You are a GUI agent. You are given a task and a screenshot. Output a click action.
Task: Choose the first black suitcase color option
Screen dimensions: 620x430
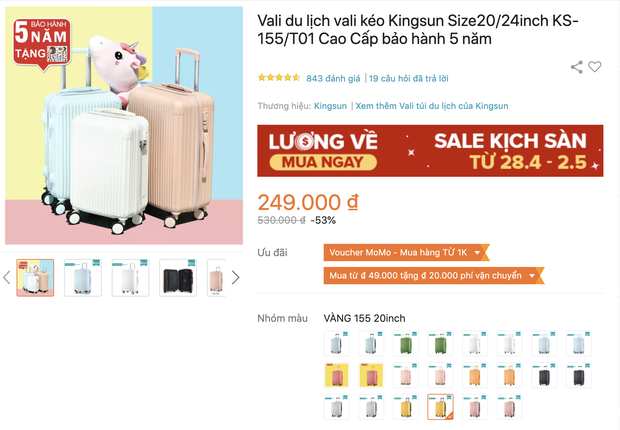pyautogui.click(x=544, y=375)
